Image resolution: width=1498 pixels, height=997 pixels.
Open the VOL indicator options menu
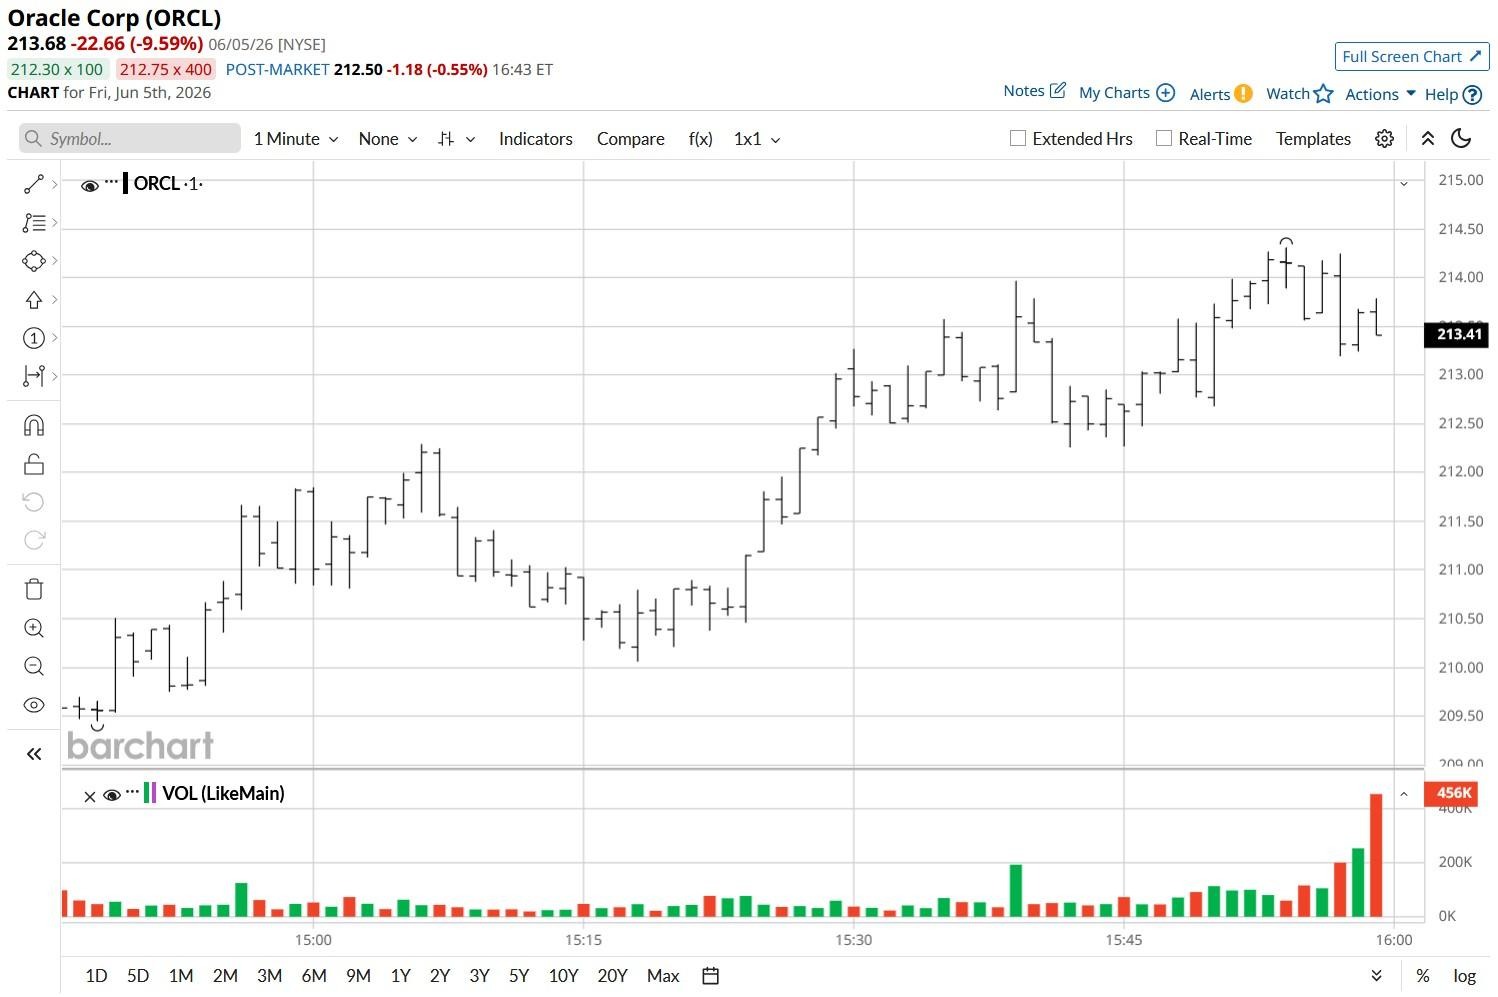click(x=132, y=793)
